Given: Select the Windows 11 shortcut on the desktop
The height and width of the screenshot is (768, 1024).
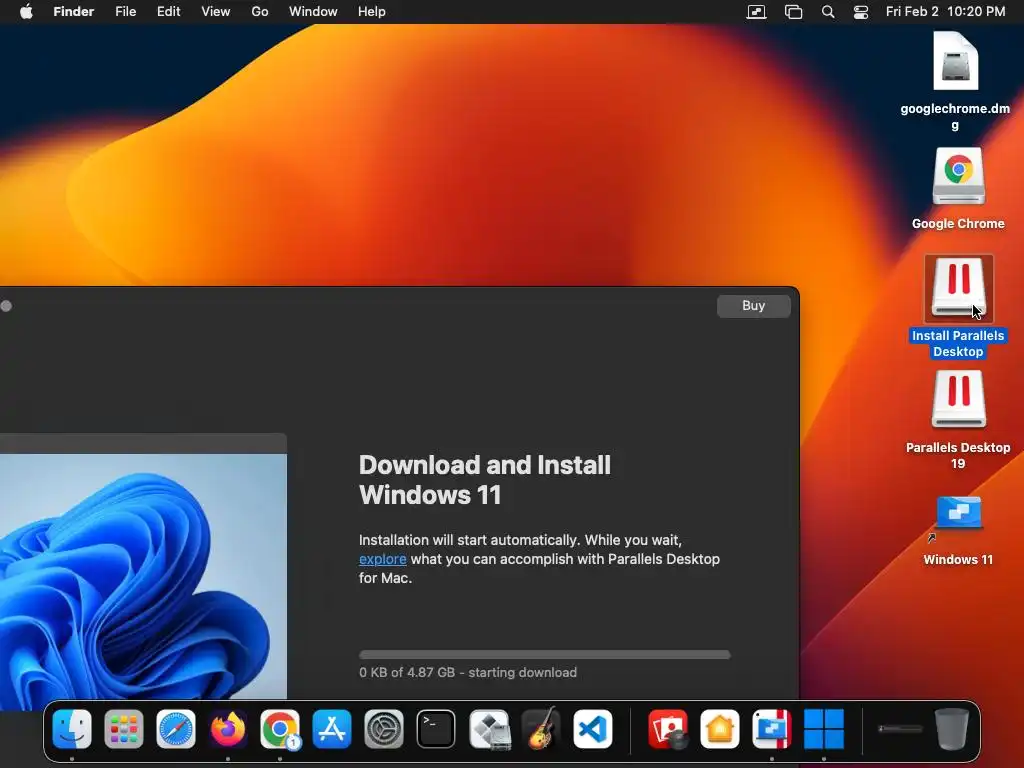Looking at the screenshot, I should (958, 530).
